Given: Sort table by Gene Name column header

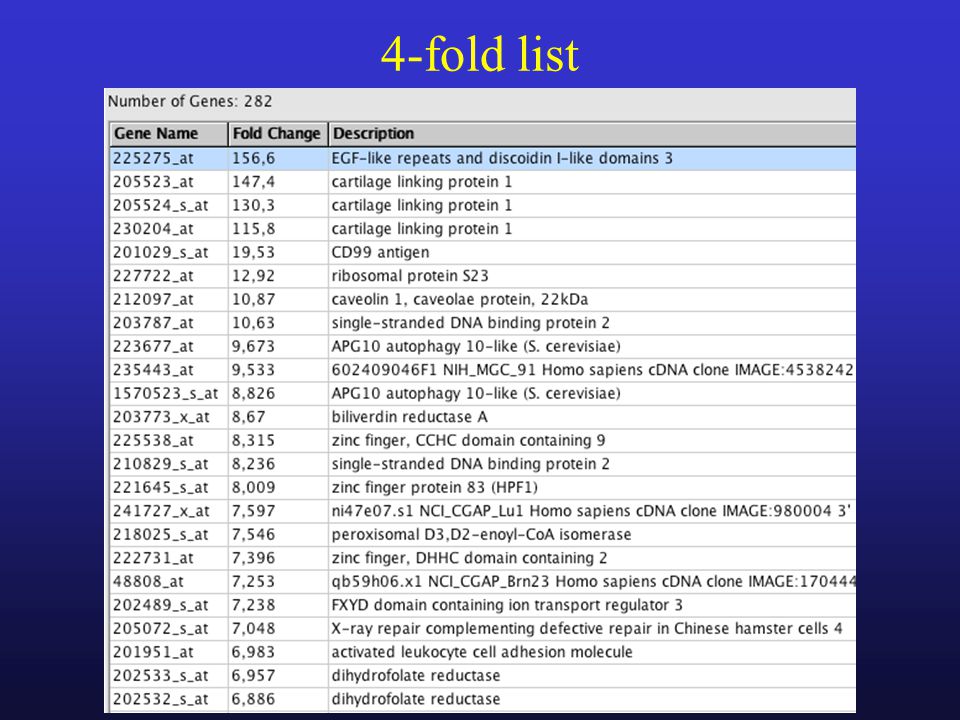Looking at the screenshot, I should point(169,133).
